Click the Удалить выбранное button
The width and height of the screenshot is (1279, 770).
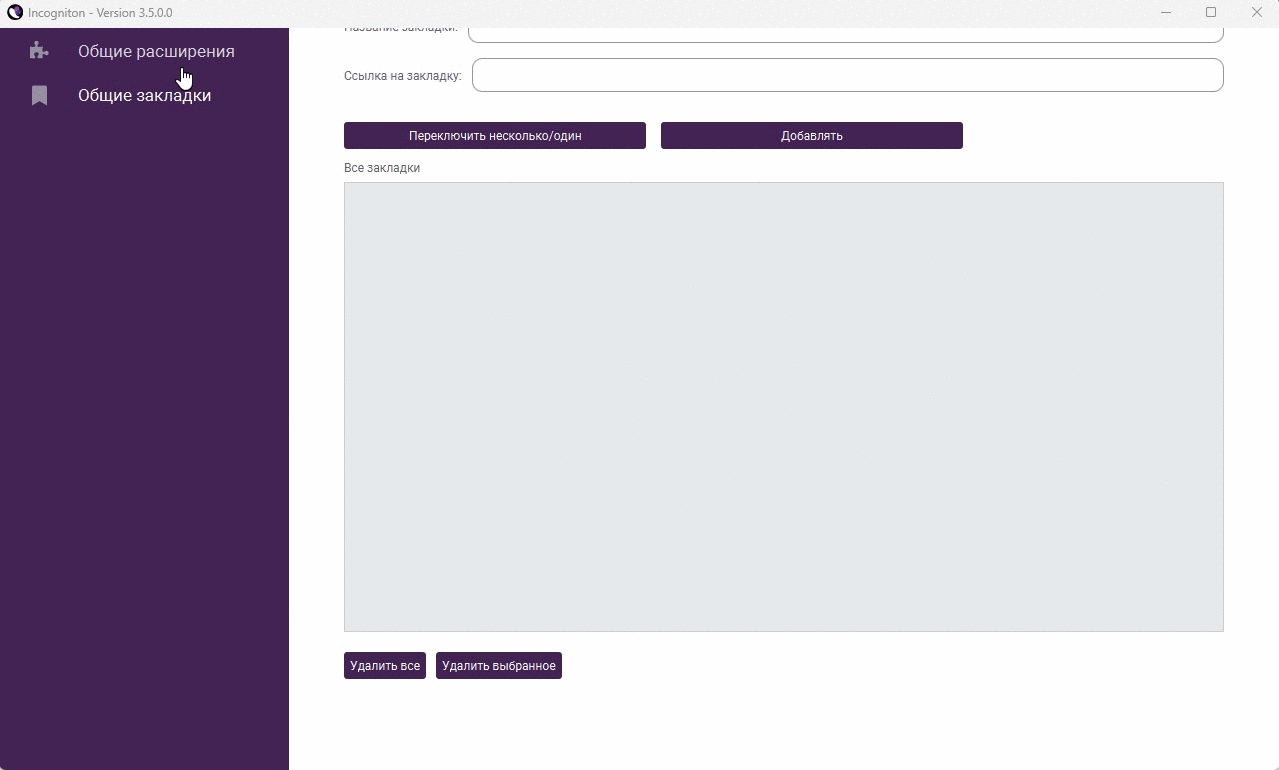pos(498,666)
